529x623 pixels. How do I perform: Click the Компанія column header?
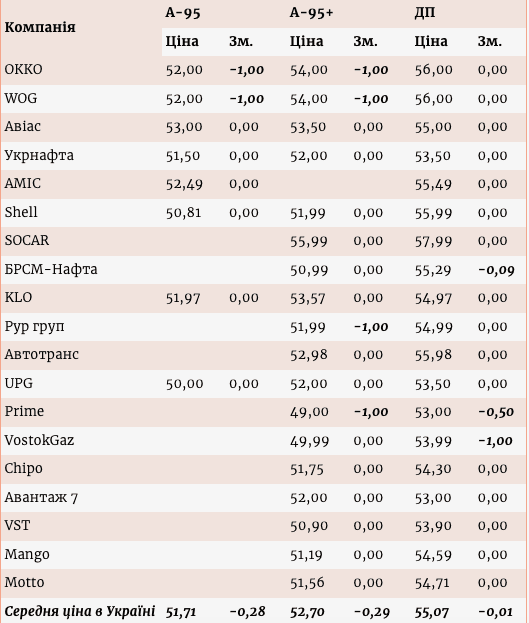[x=40, y=27]
